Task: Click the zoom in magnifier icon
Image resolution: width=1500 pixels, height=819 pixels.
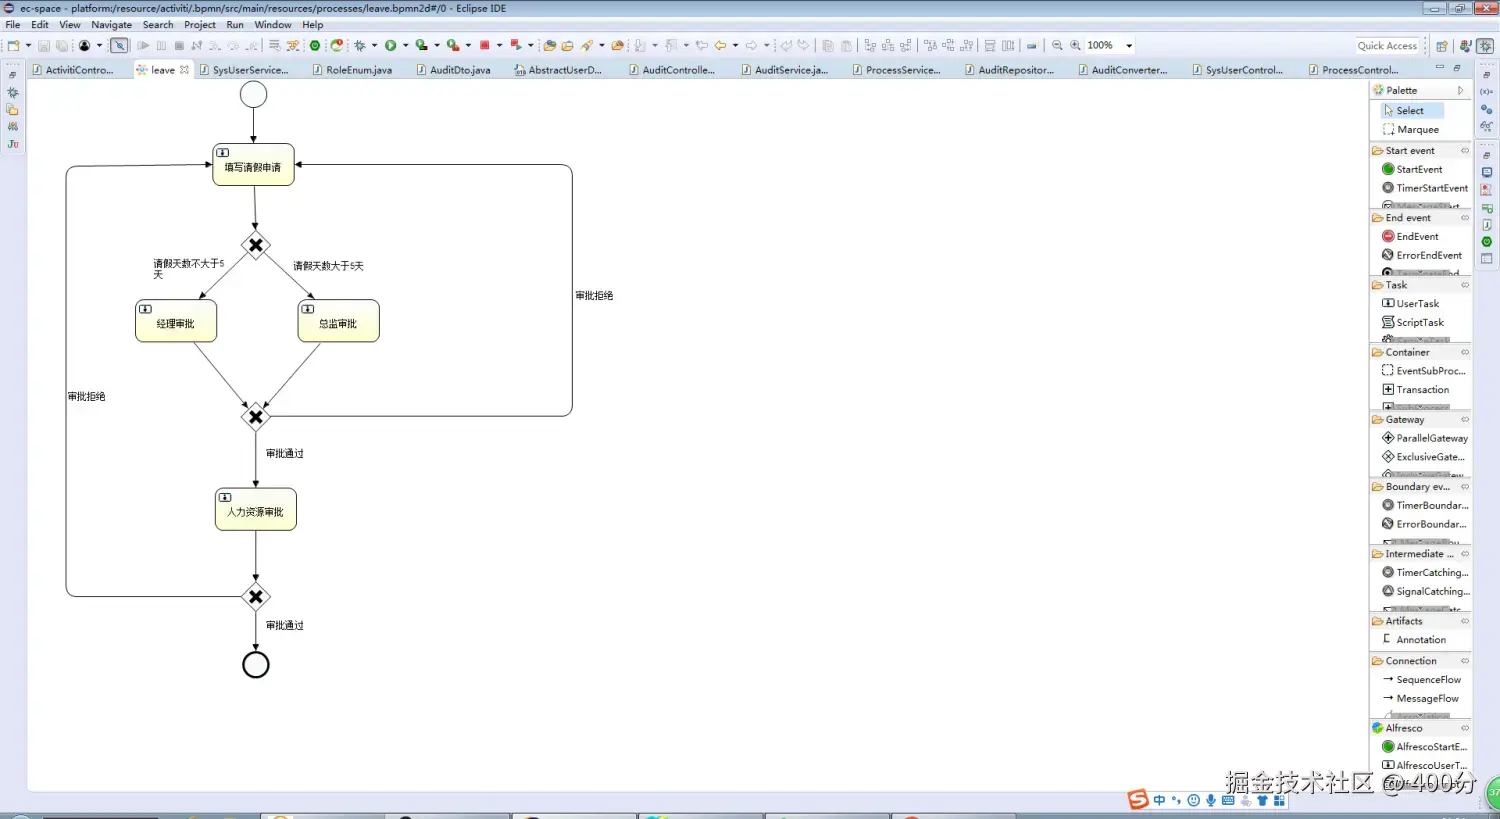Action: click(x=1075, y=45)
